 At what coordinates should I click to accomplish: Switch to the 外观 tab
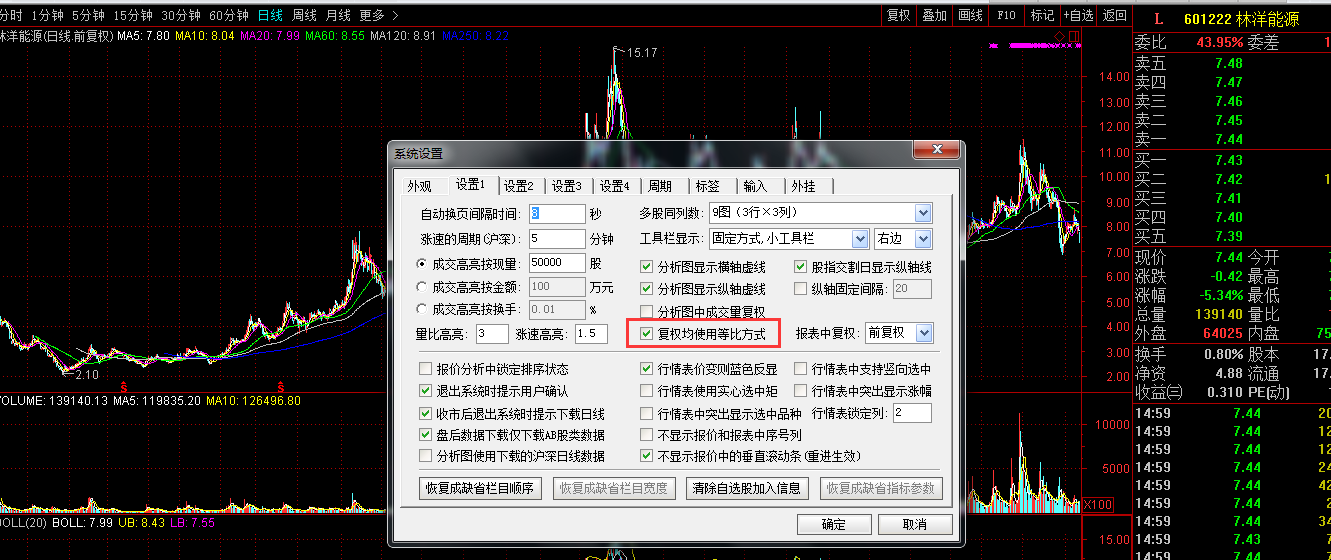coord(420,186)
